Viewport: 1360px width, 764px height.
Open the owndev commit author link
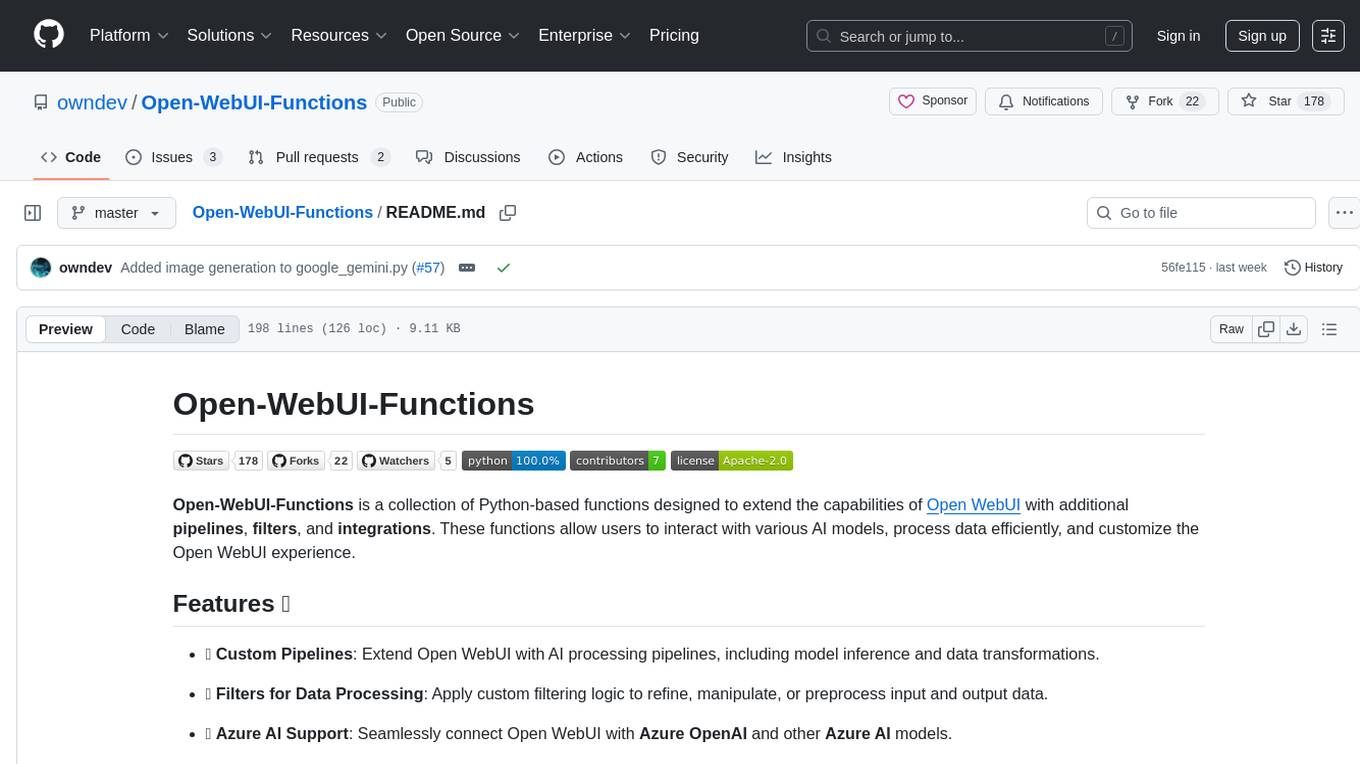tap(85, 268)
